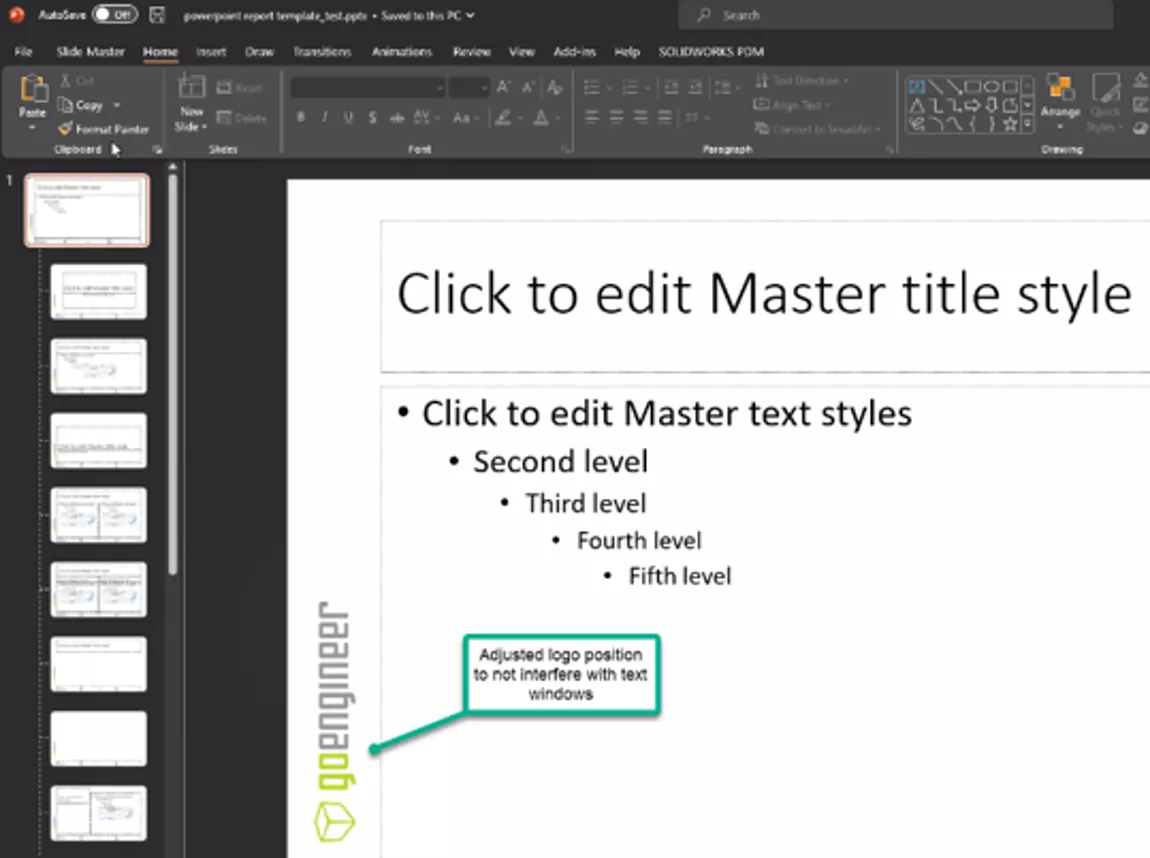Viewport: 1150px width, 858px height.
Task: Click the Paste clipboard icon
Action: tap(32, 89)
